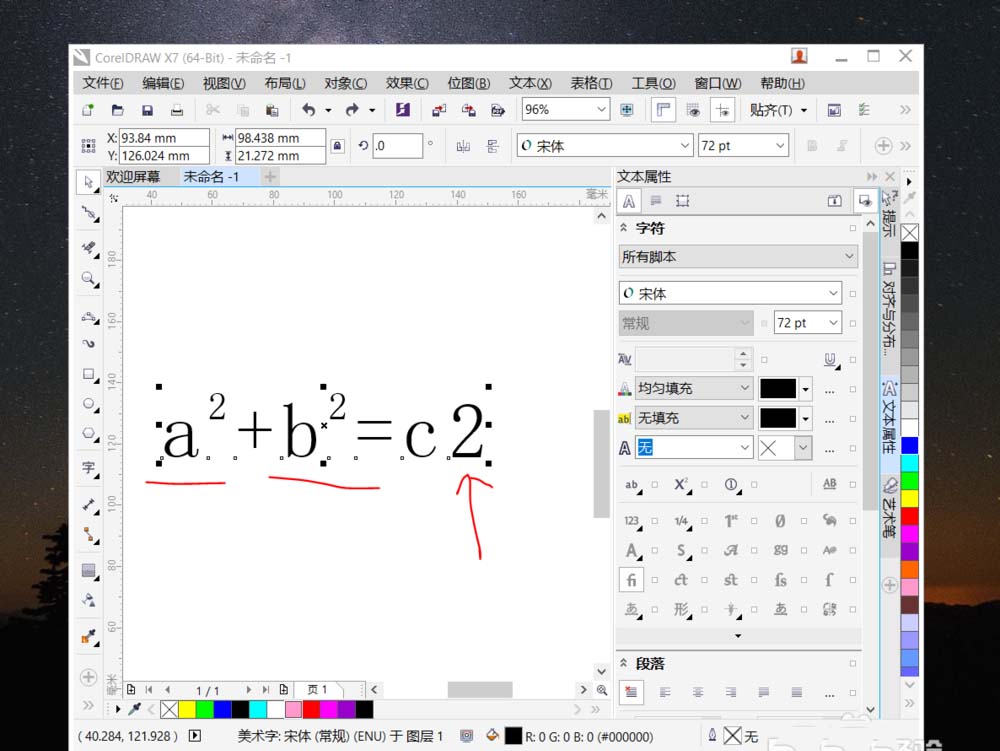Open the 编辑(E) menu
Viewport: 1000px width, 751px height.
pos(163,84)
